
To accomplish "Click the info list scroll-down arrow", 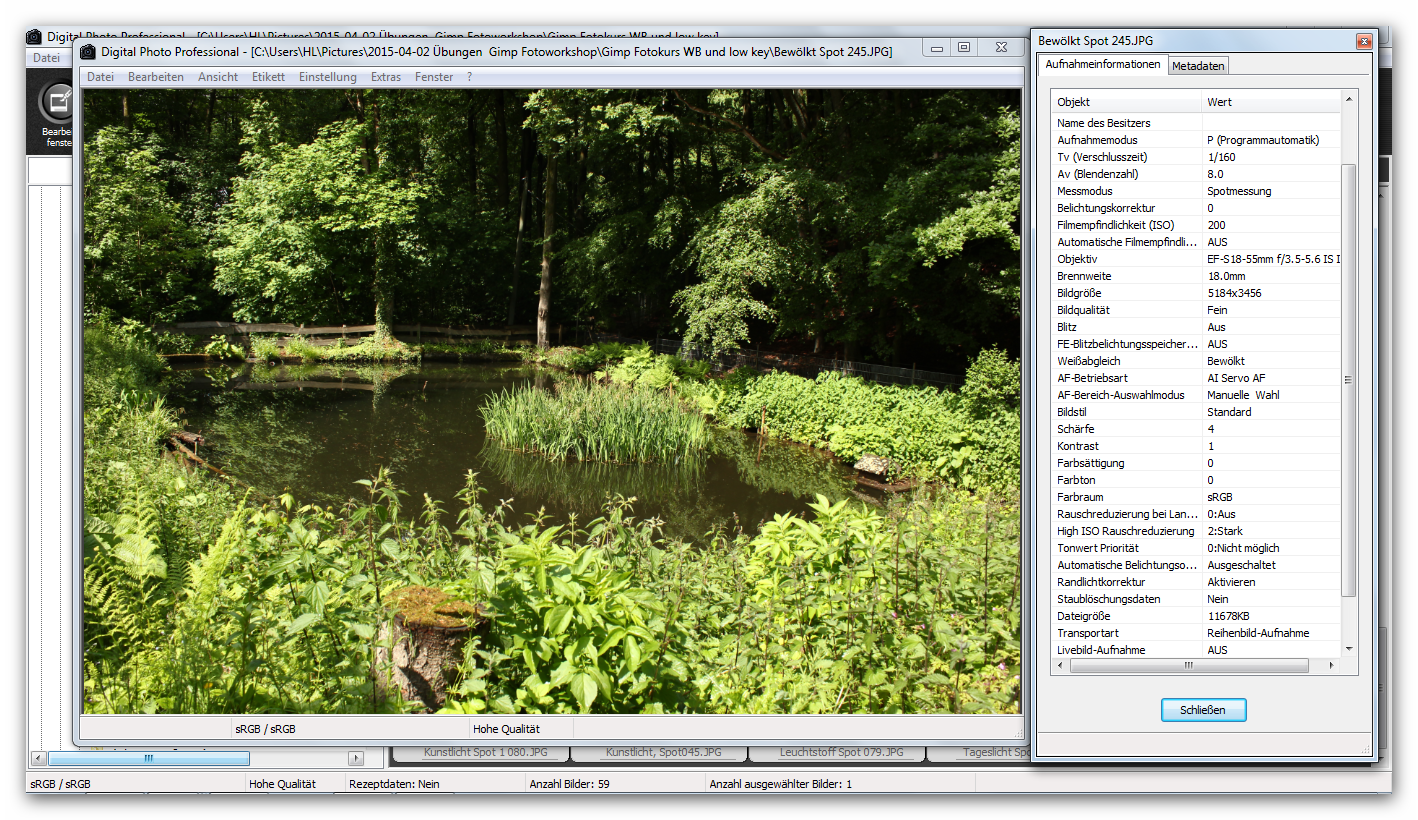I will [1348, 649].
